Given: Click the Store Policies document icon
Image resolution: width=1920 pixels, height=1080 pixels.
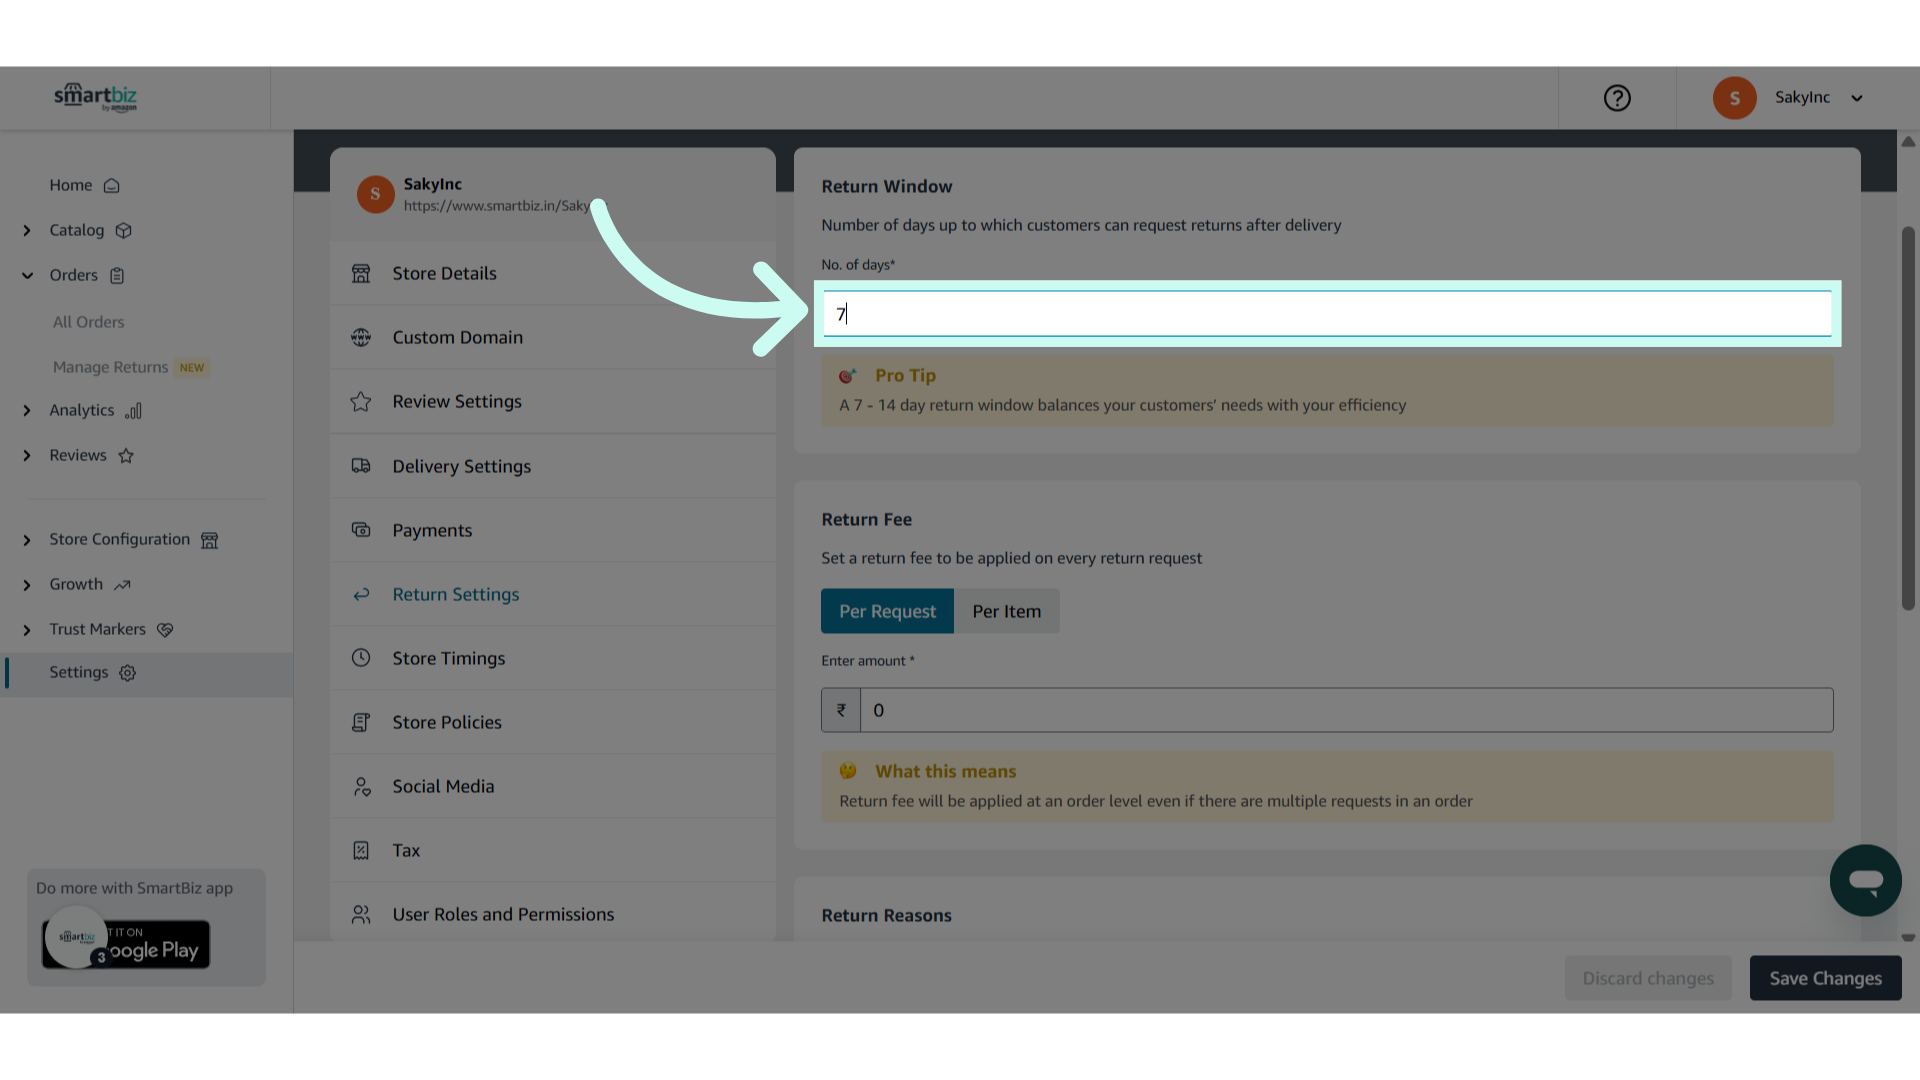Looking at the screenshot, I should (x=361, y=722).
